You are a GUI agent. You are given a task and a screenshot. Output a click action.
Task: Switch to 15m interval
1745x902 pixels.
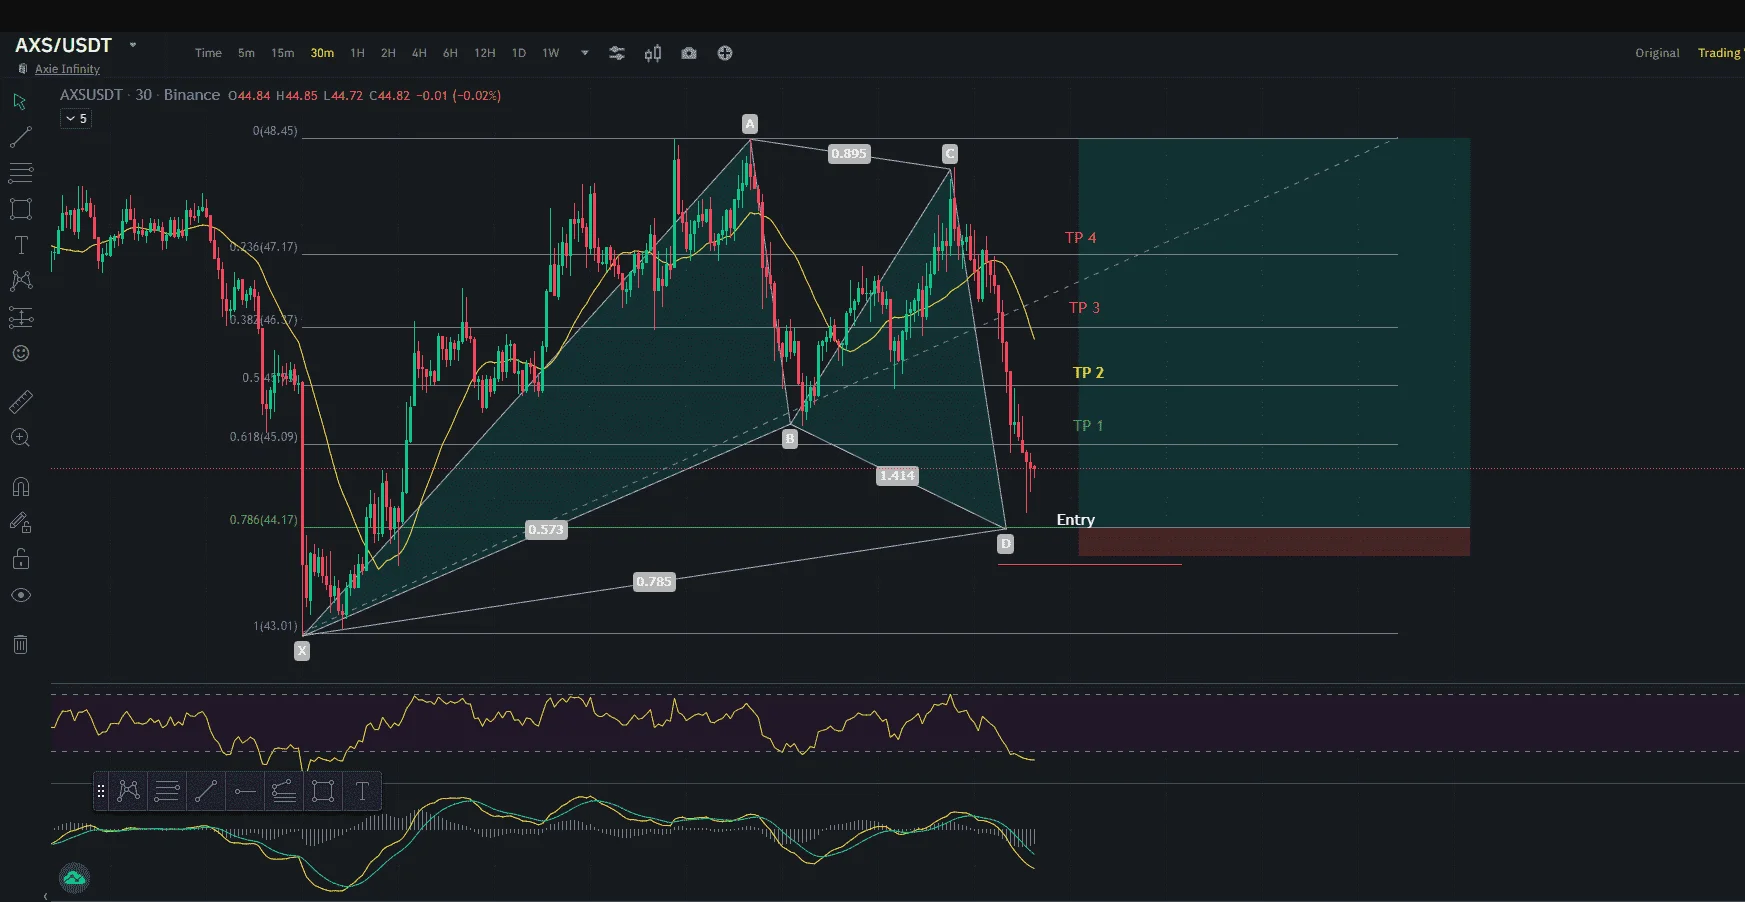pyautogui.click(x=283, y=53)
